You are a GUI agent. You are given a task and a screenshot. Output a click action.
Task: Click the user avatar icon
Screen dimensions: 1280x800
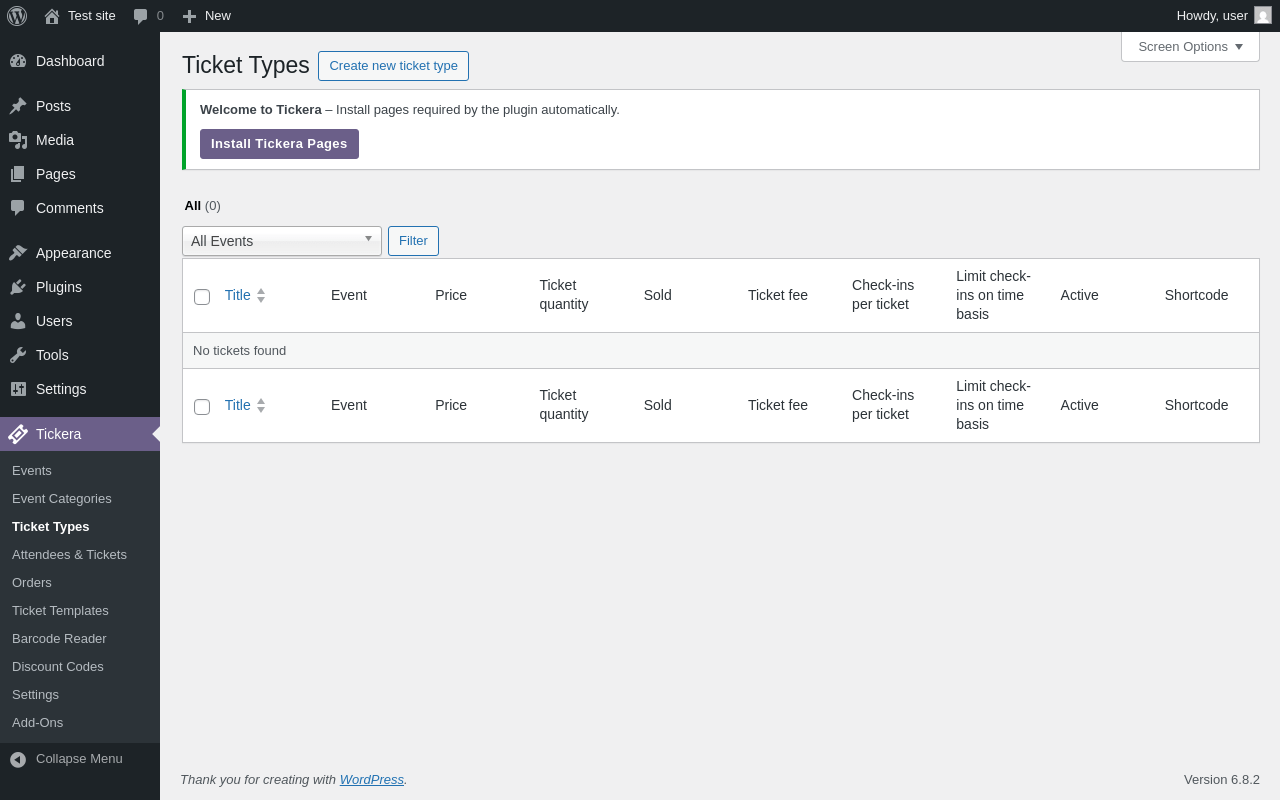[1263, 15]
